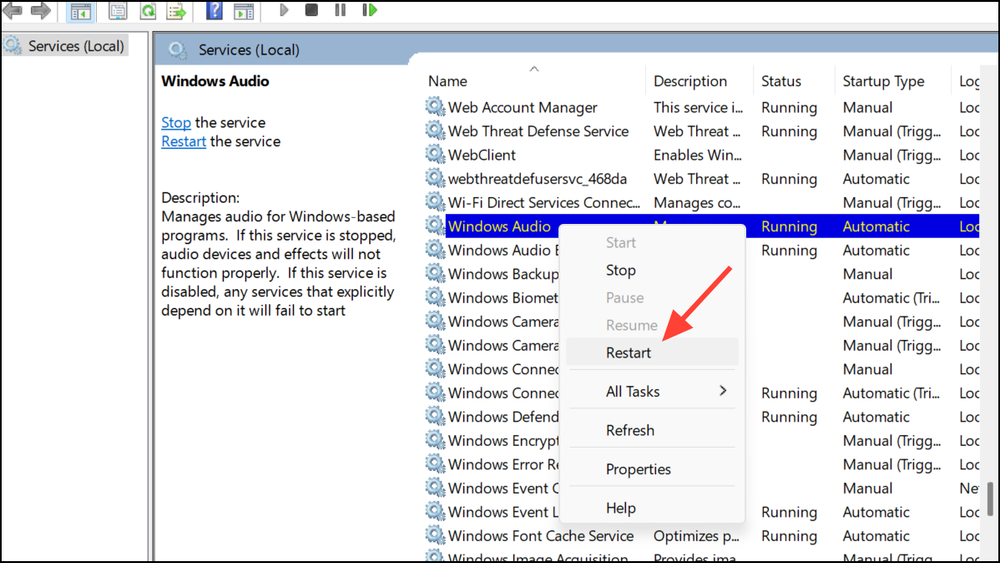Image resolution: width=1000 pixels, height=563 pixels.
Task: Click gear icon beside Windows Defend service
Action: (436, 416)
